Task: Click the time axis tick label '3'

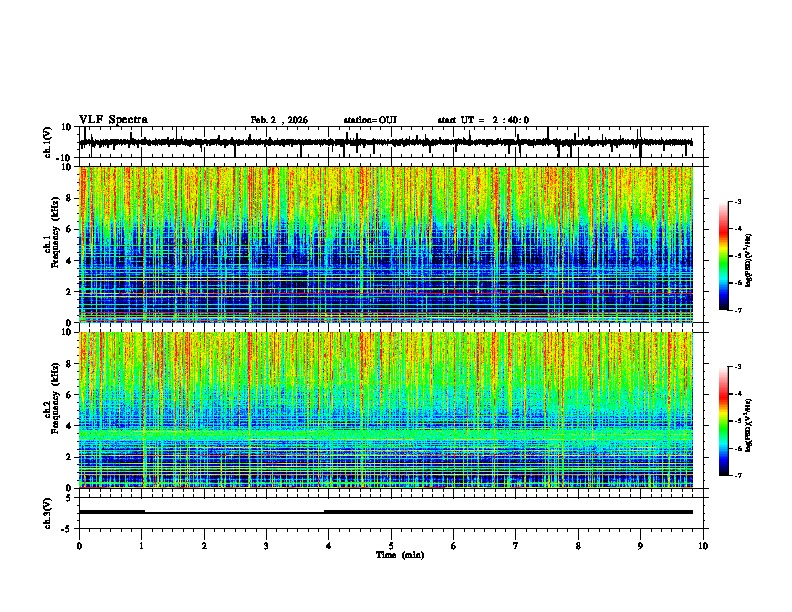Action: pos(266,546)
